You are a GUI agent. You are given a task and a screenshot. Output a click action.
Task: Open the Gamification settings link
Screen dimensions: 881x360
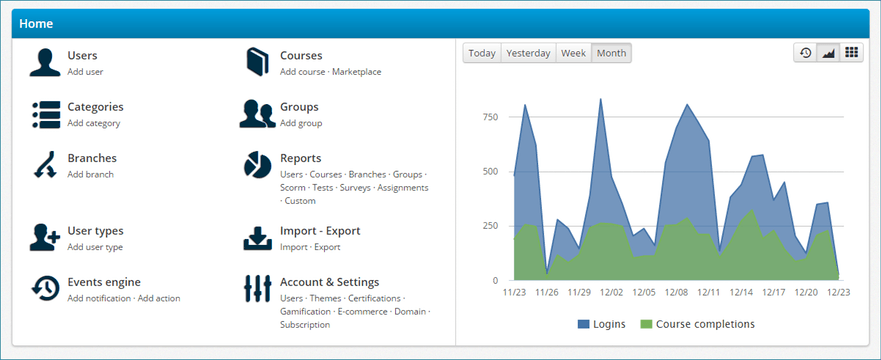(x=306, y=311)
